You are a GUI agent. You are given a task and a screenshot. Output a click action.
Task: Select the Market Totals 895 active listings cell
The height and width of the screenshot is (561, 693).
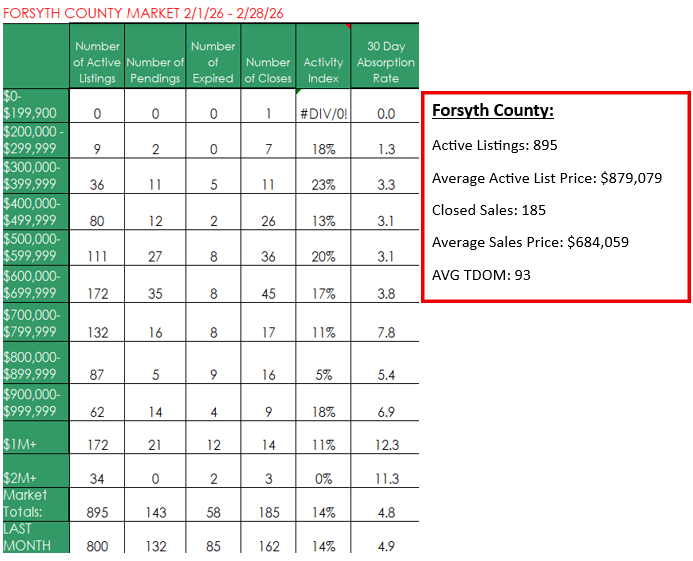97,511
